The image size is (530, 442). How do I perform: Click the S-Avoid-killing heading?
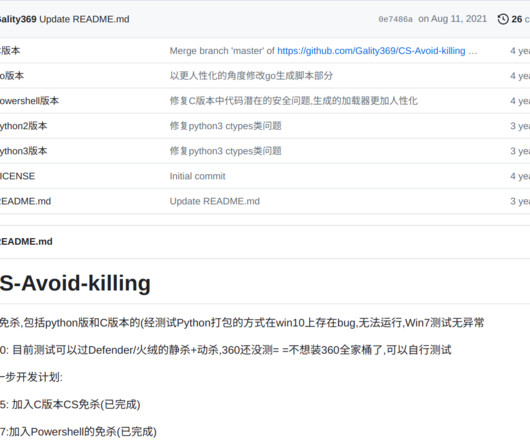[75, 283]
